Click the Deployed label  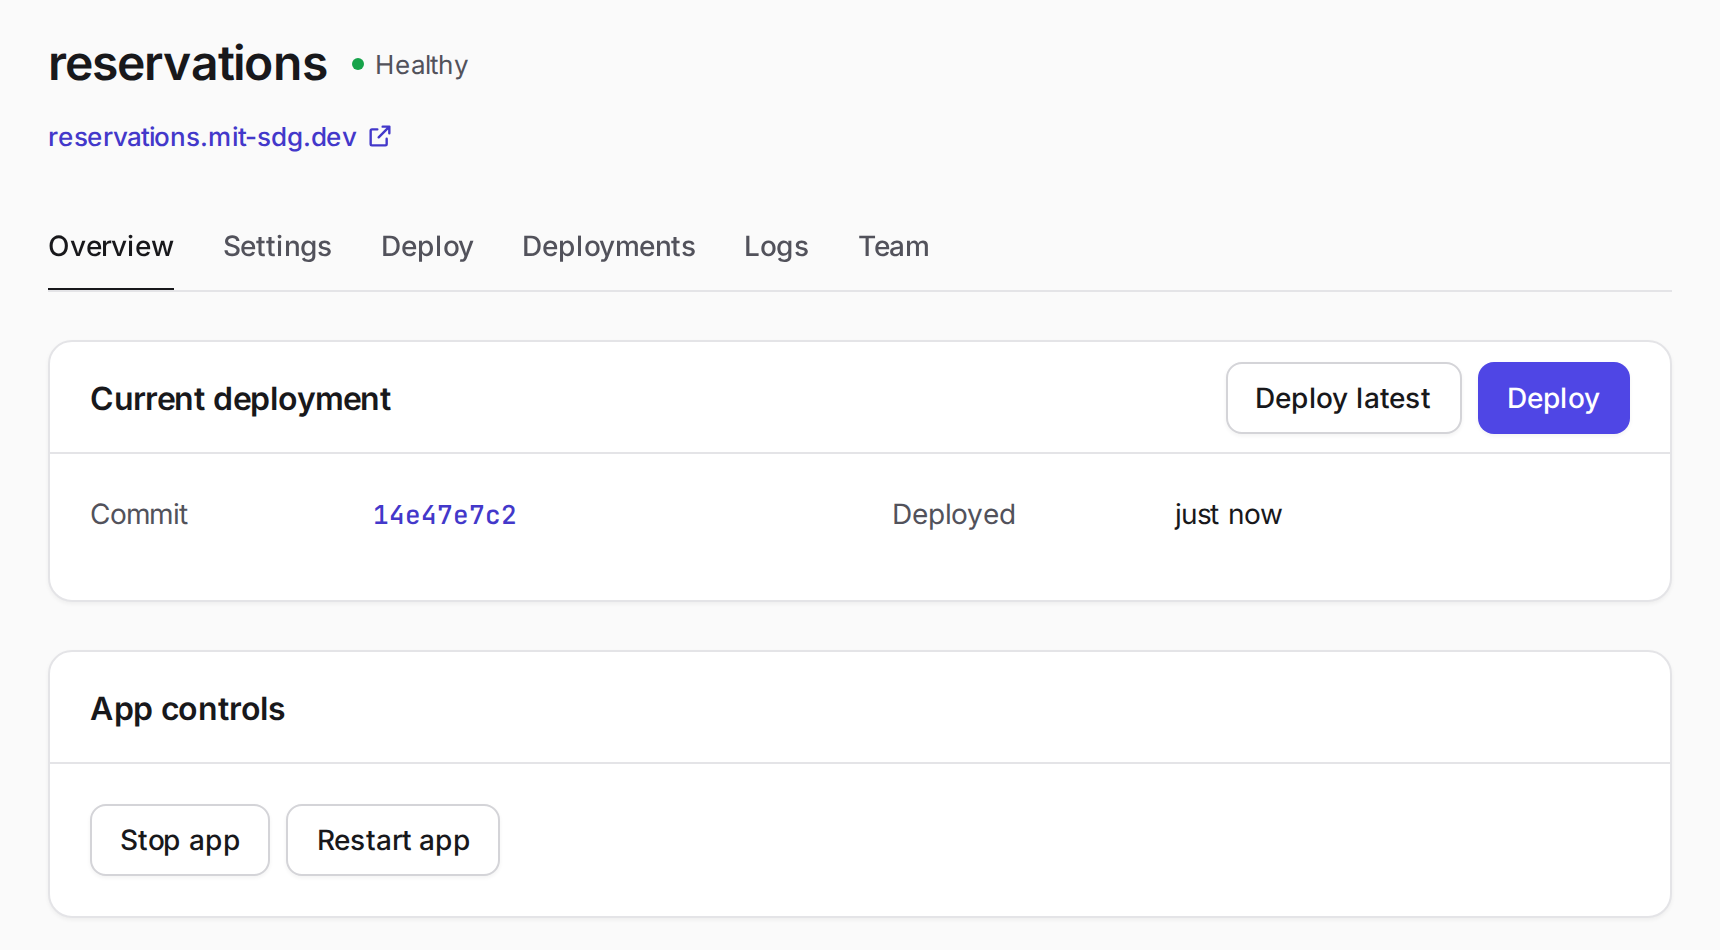pos(953,514)
